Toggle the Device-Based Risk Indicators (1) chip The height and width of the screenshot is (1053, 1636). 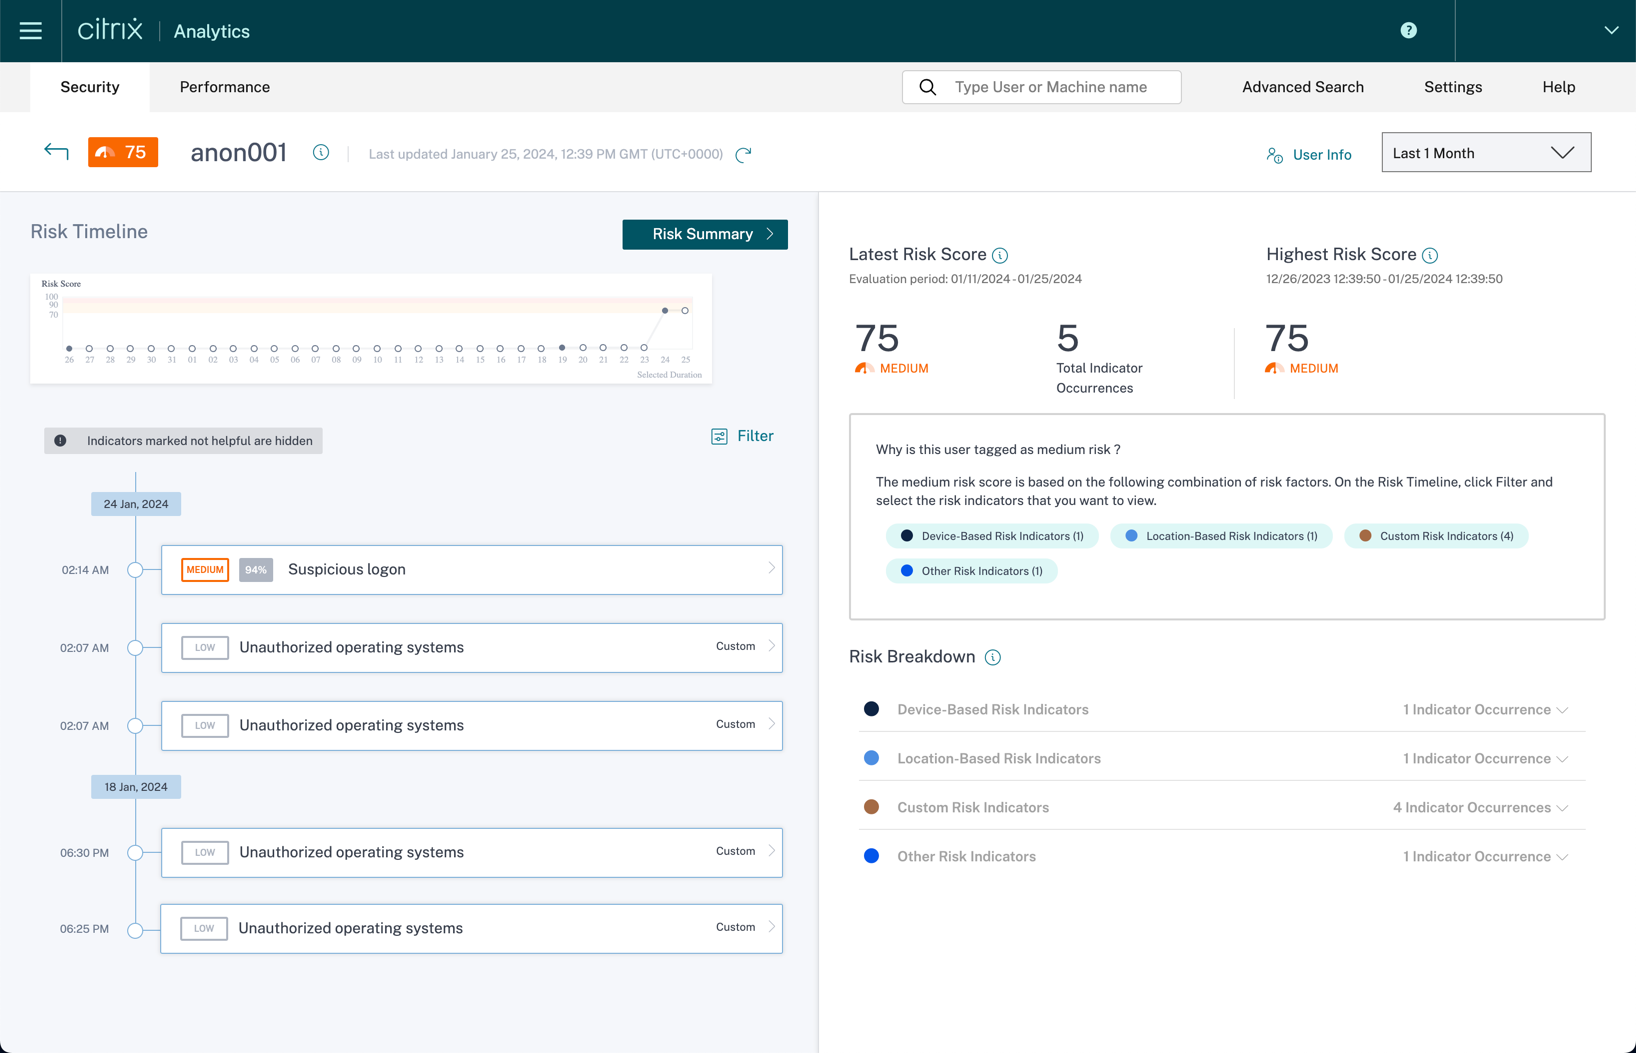point(991,536)
